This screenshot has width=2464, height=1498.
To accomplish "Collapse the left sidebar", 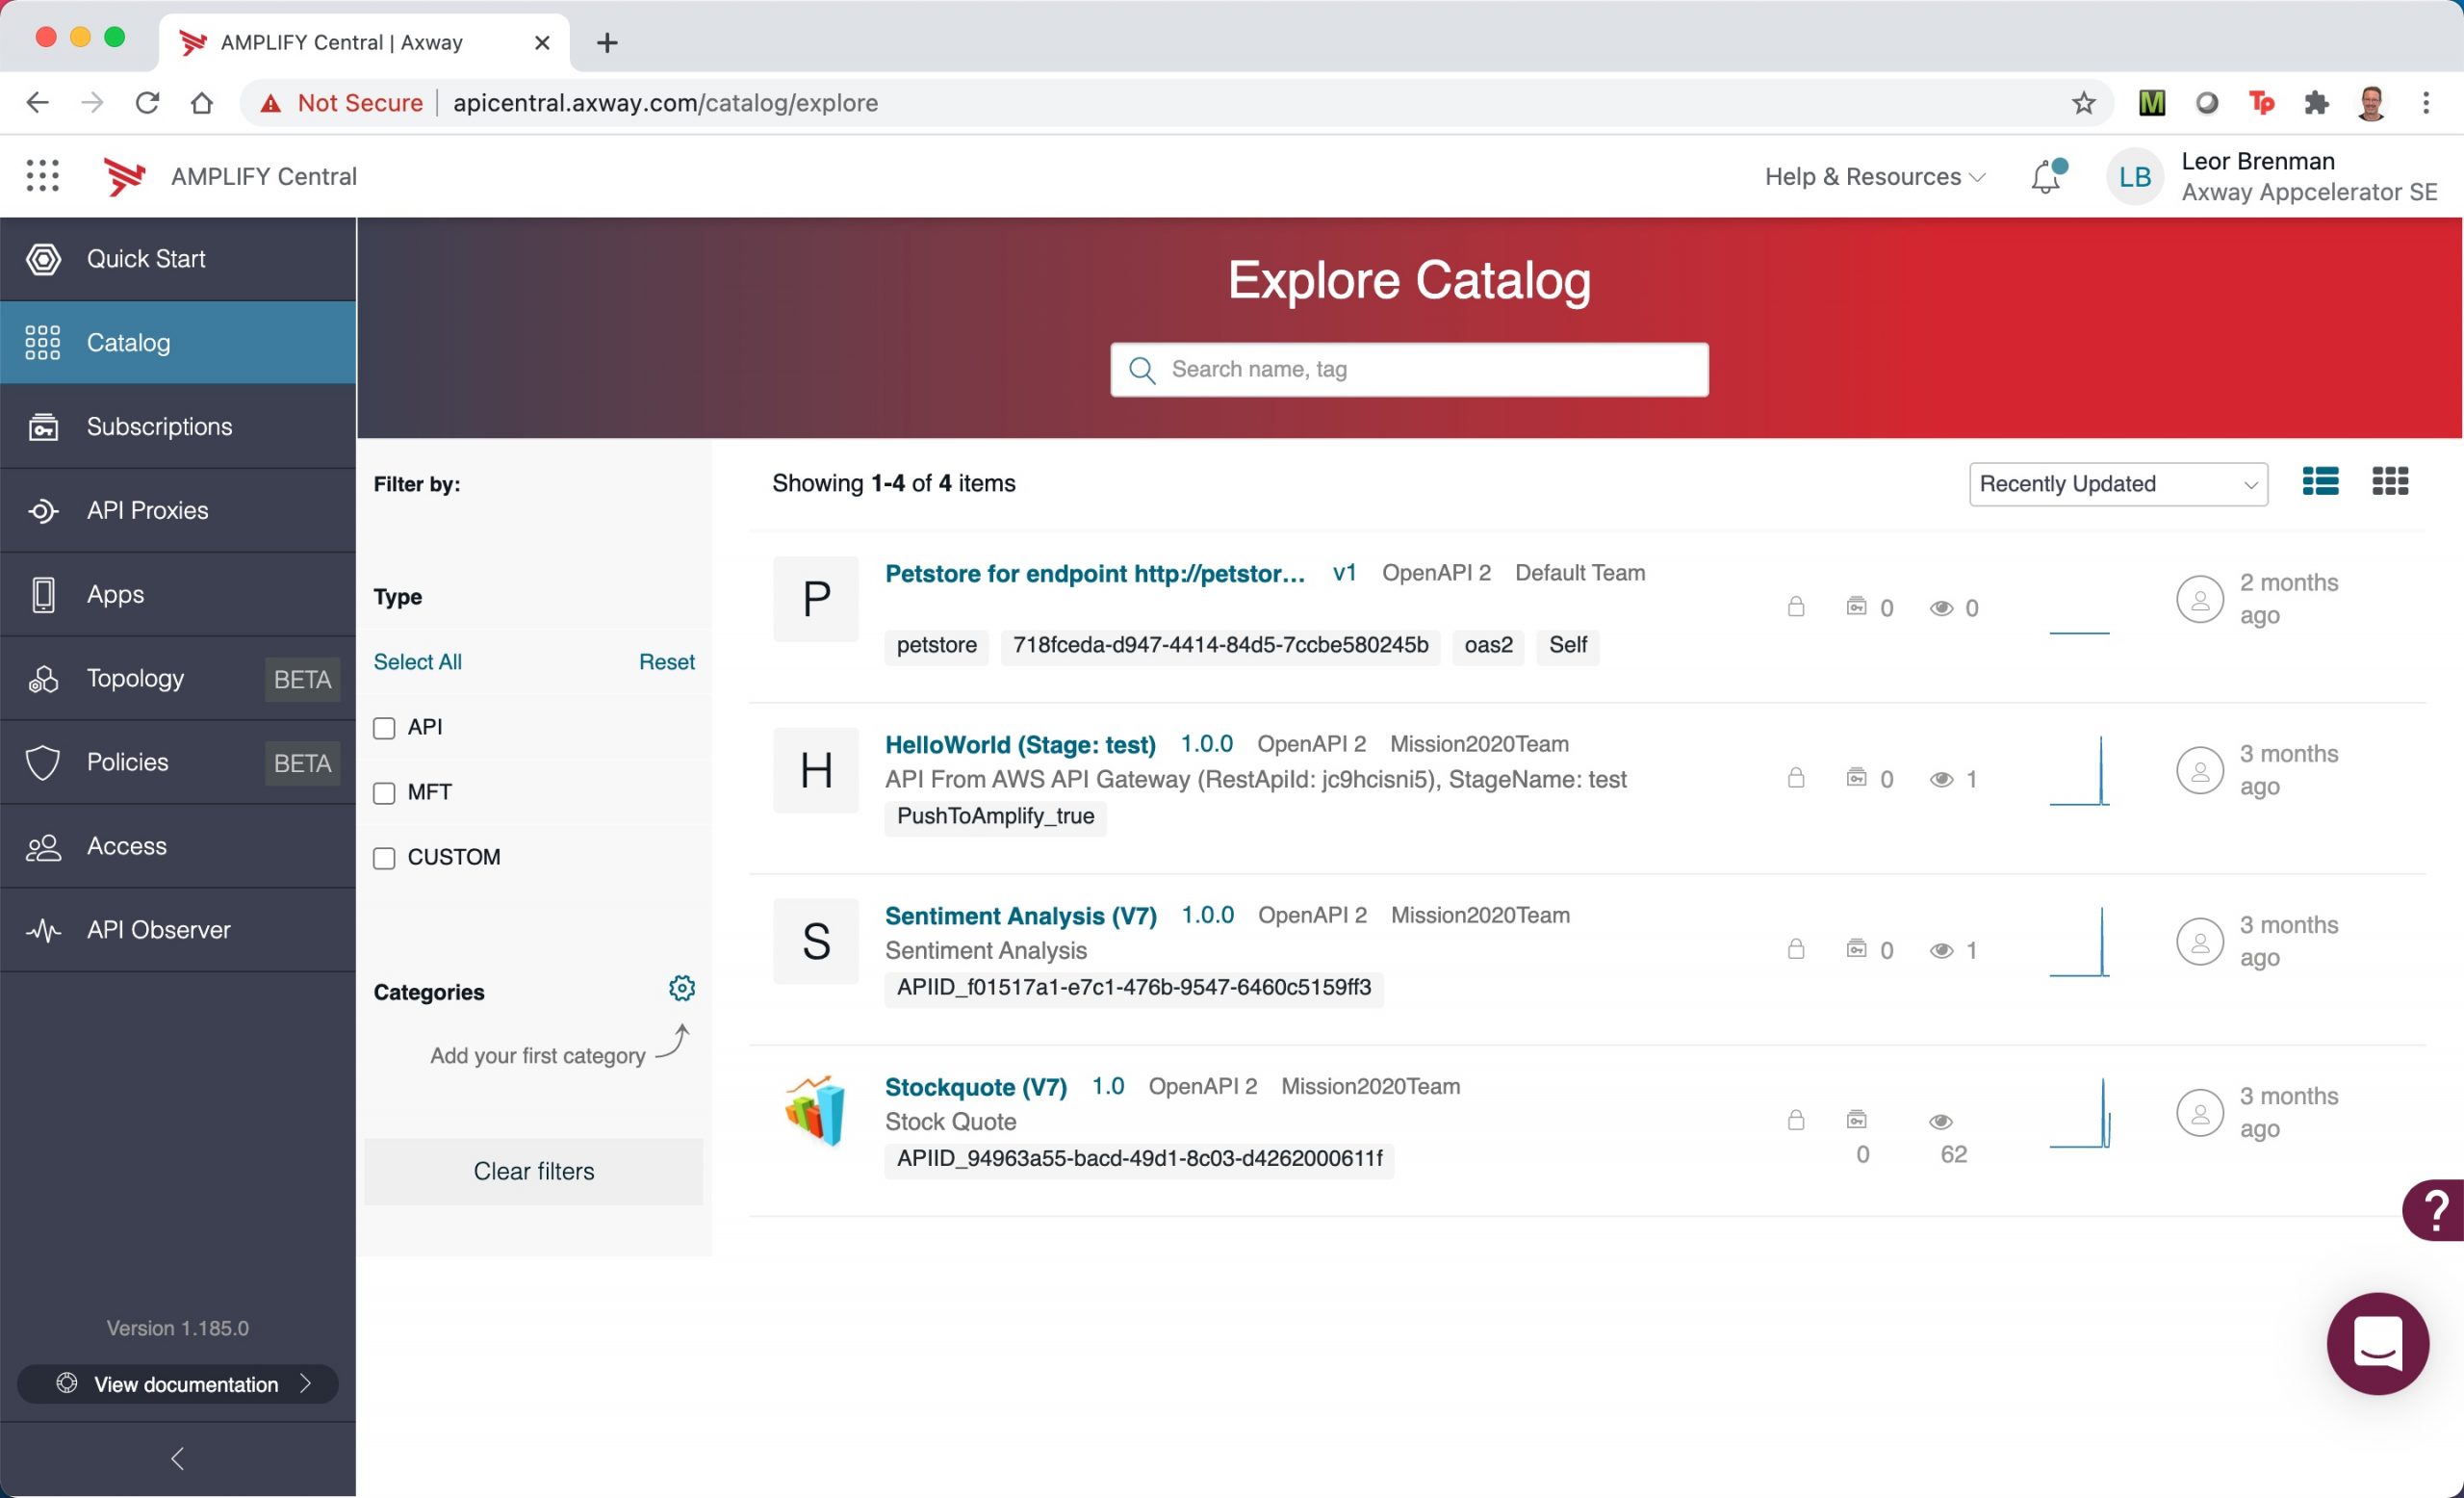I will 178,1459.
